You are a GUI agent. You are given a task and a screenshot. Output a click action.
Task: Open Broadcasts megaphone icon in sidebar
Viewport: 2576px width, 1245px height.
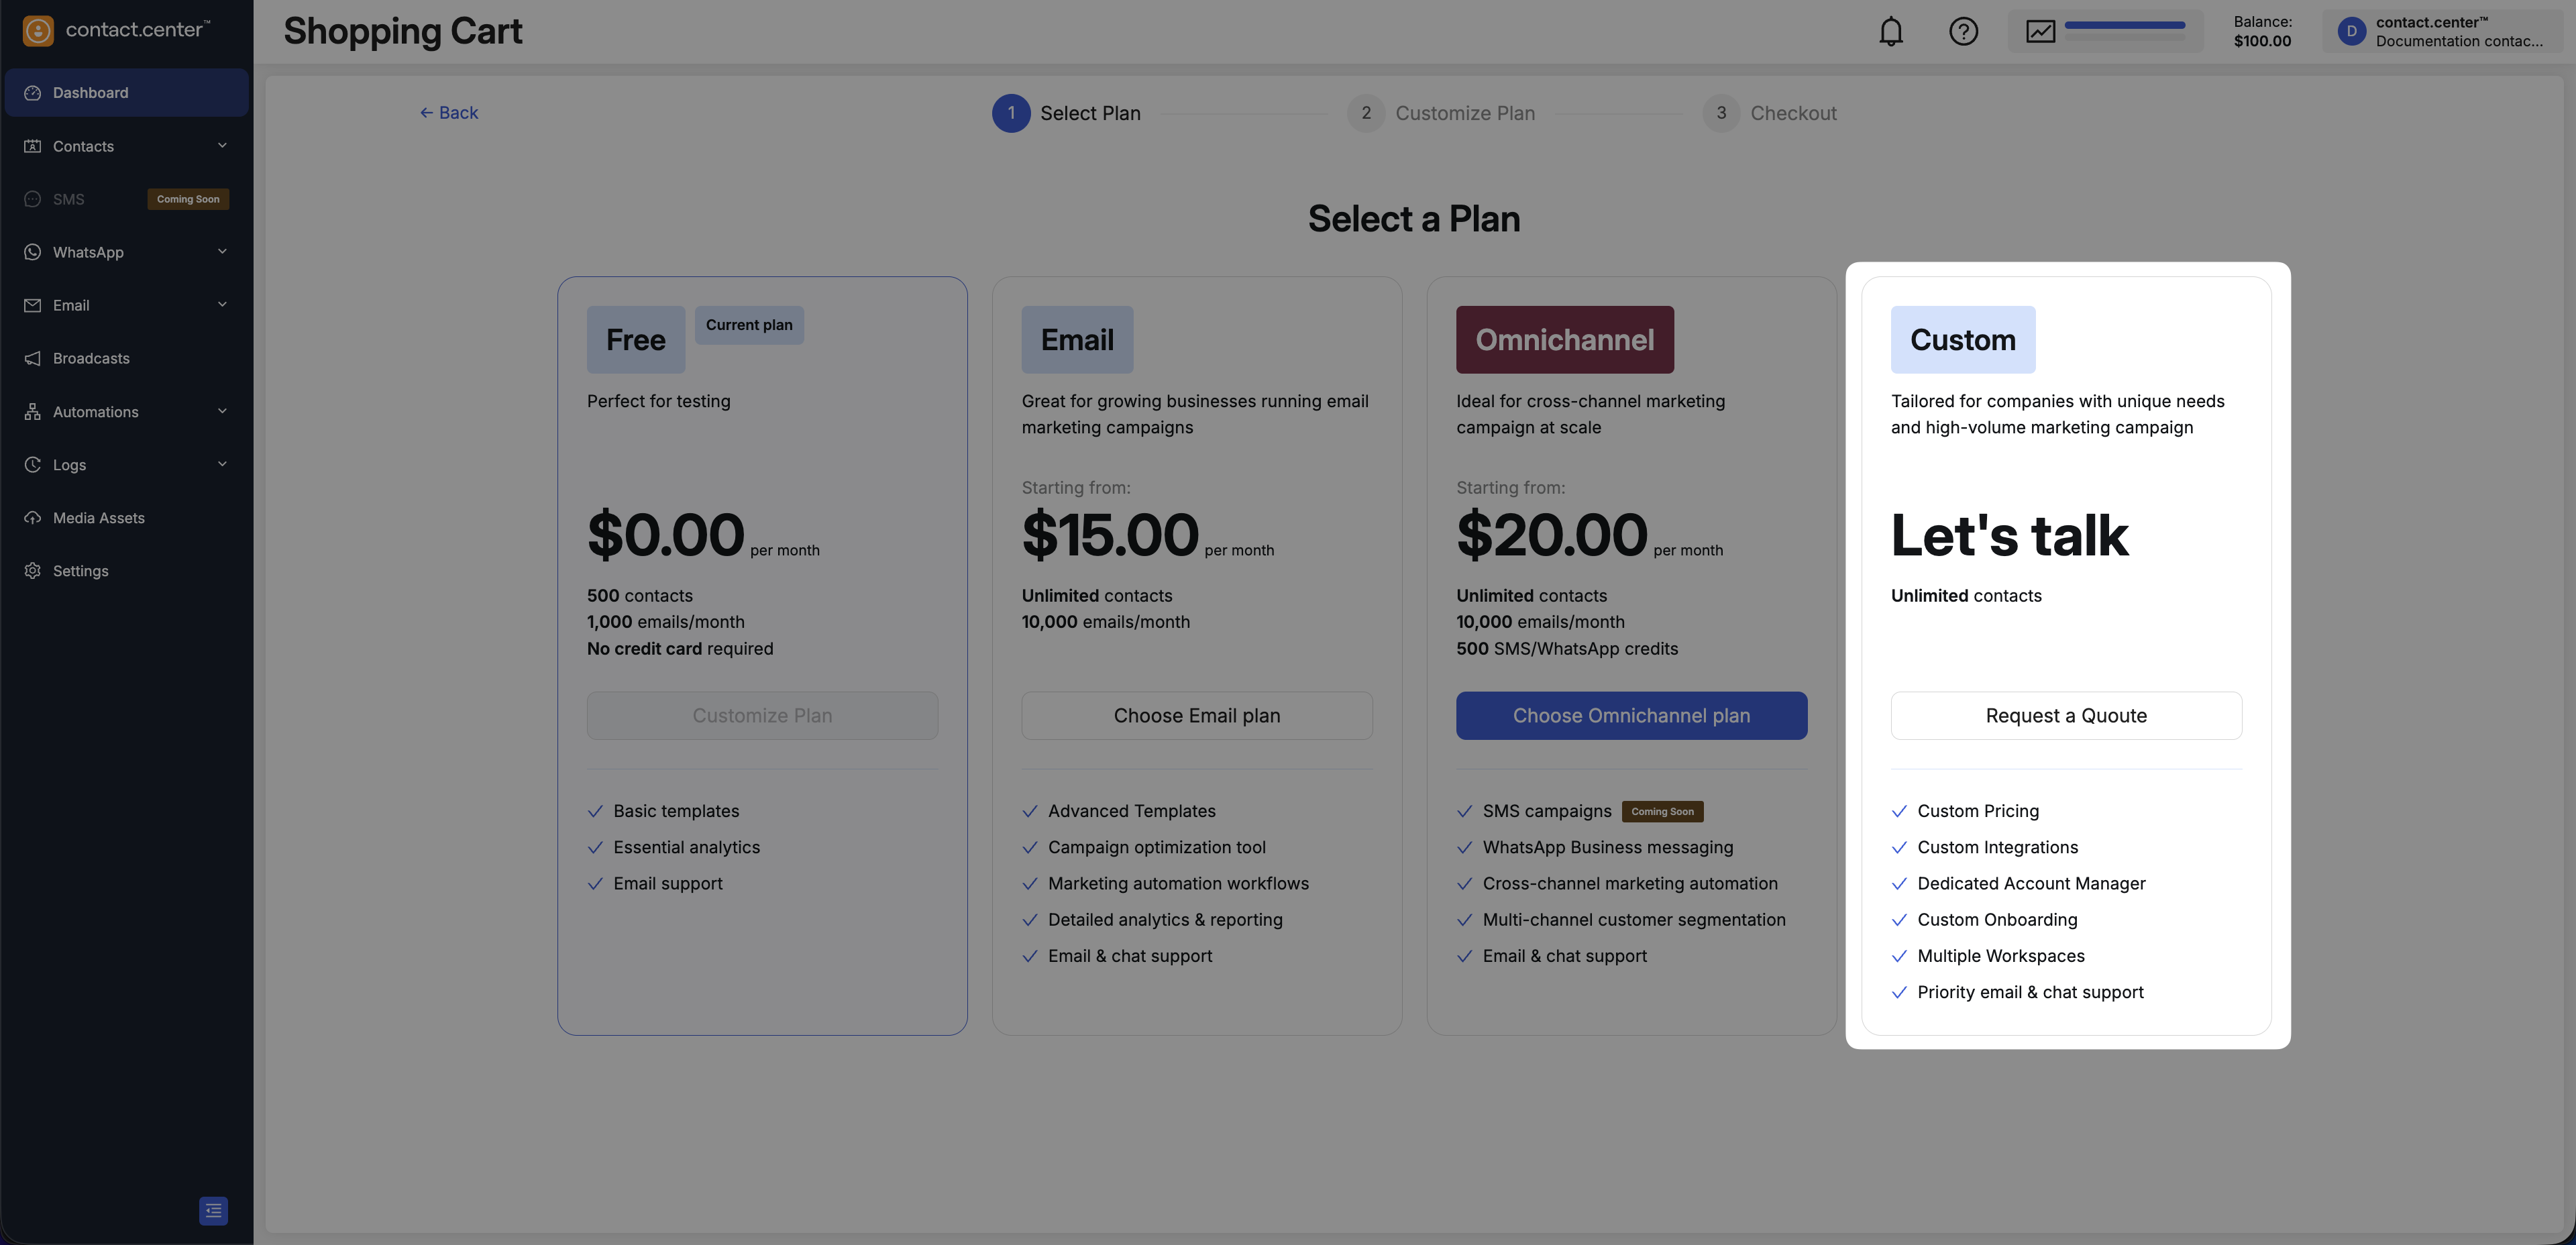pyautogui.click(x=33, y=358)
